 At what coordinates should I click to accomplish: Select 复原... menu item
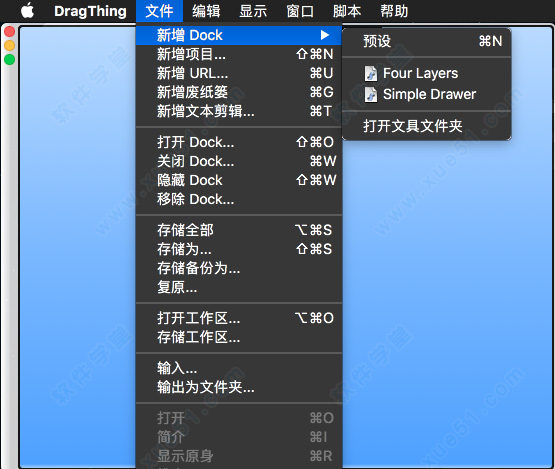(239, 287)
